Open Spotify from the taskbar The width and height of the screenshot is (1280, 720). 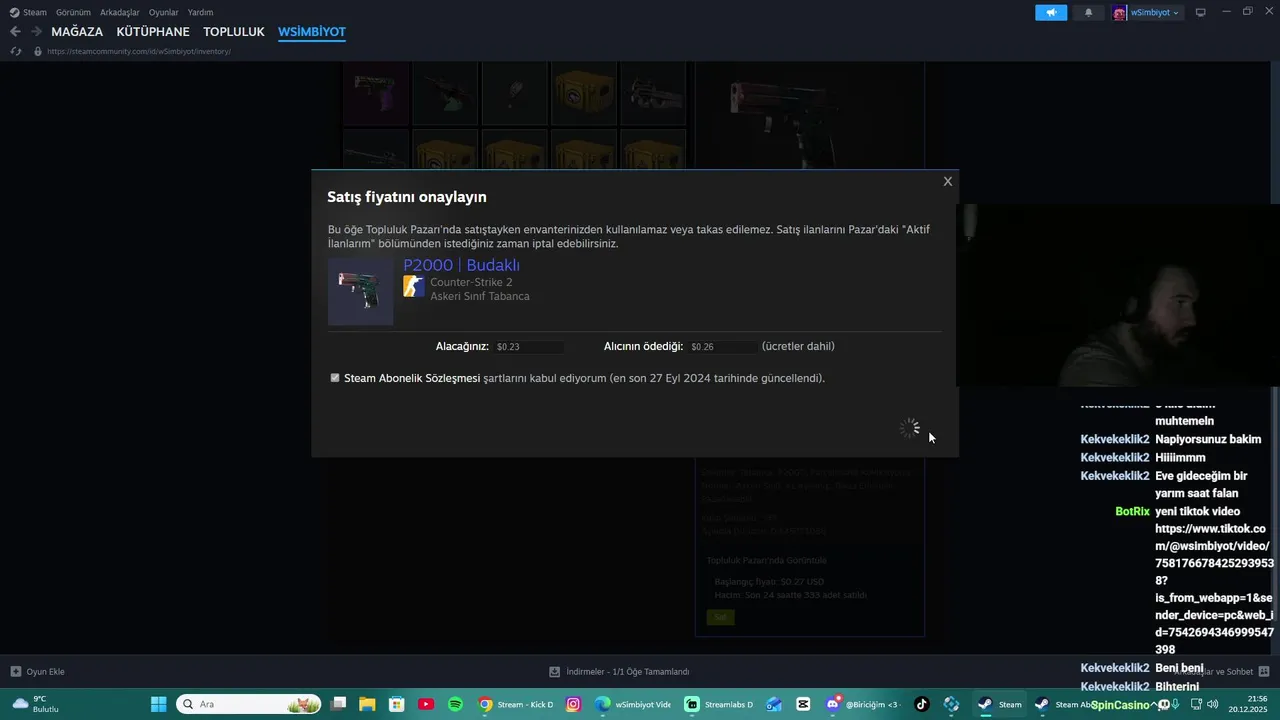455,704
